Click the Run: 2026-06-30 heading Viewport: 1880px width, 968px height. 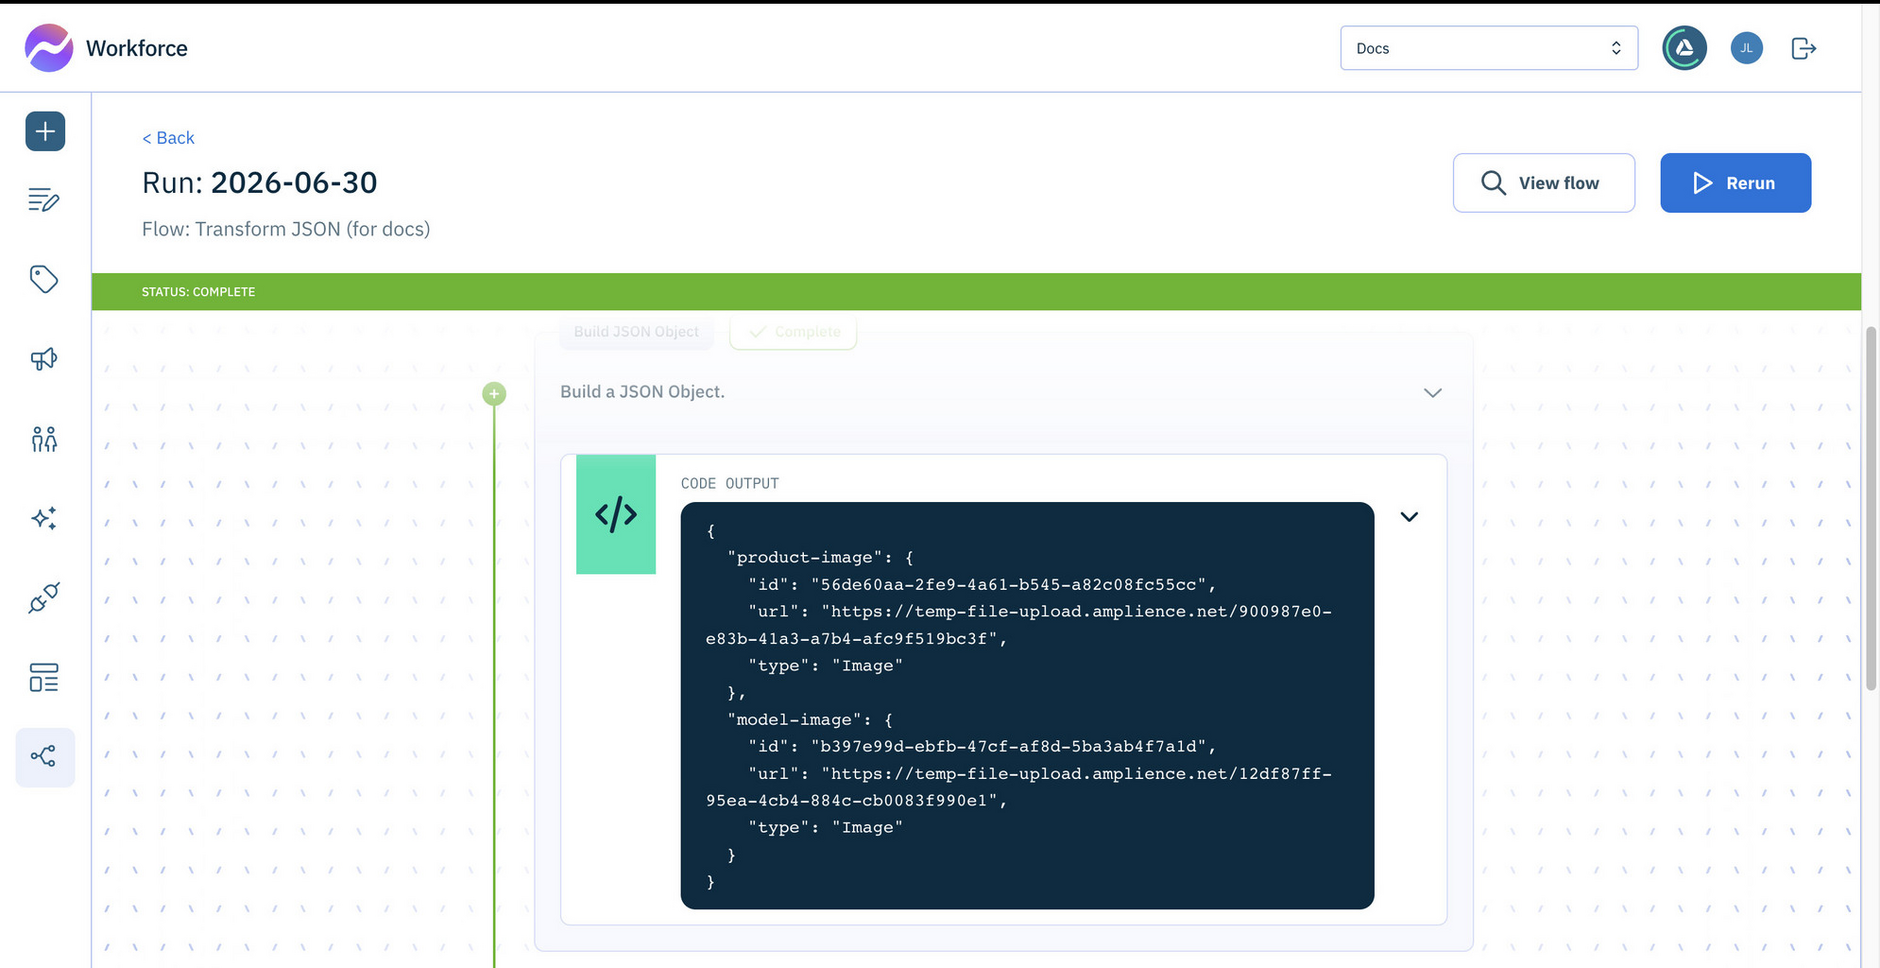coord(260,183)
